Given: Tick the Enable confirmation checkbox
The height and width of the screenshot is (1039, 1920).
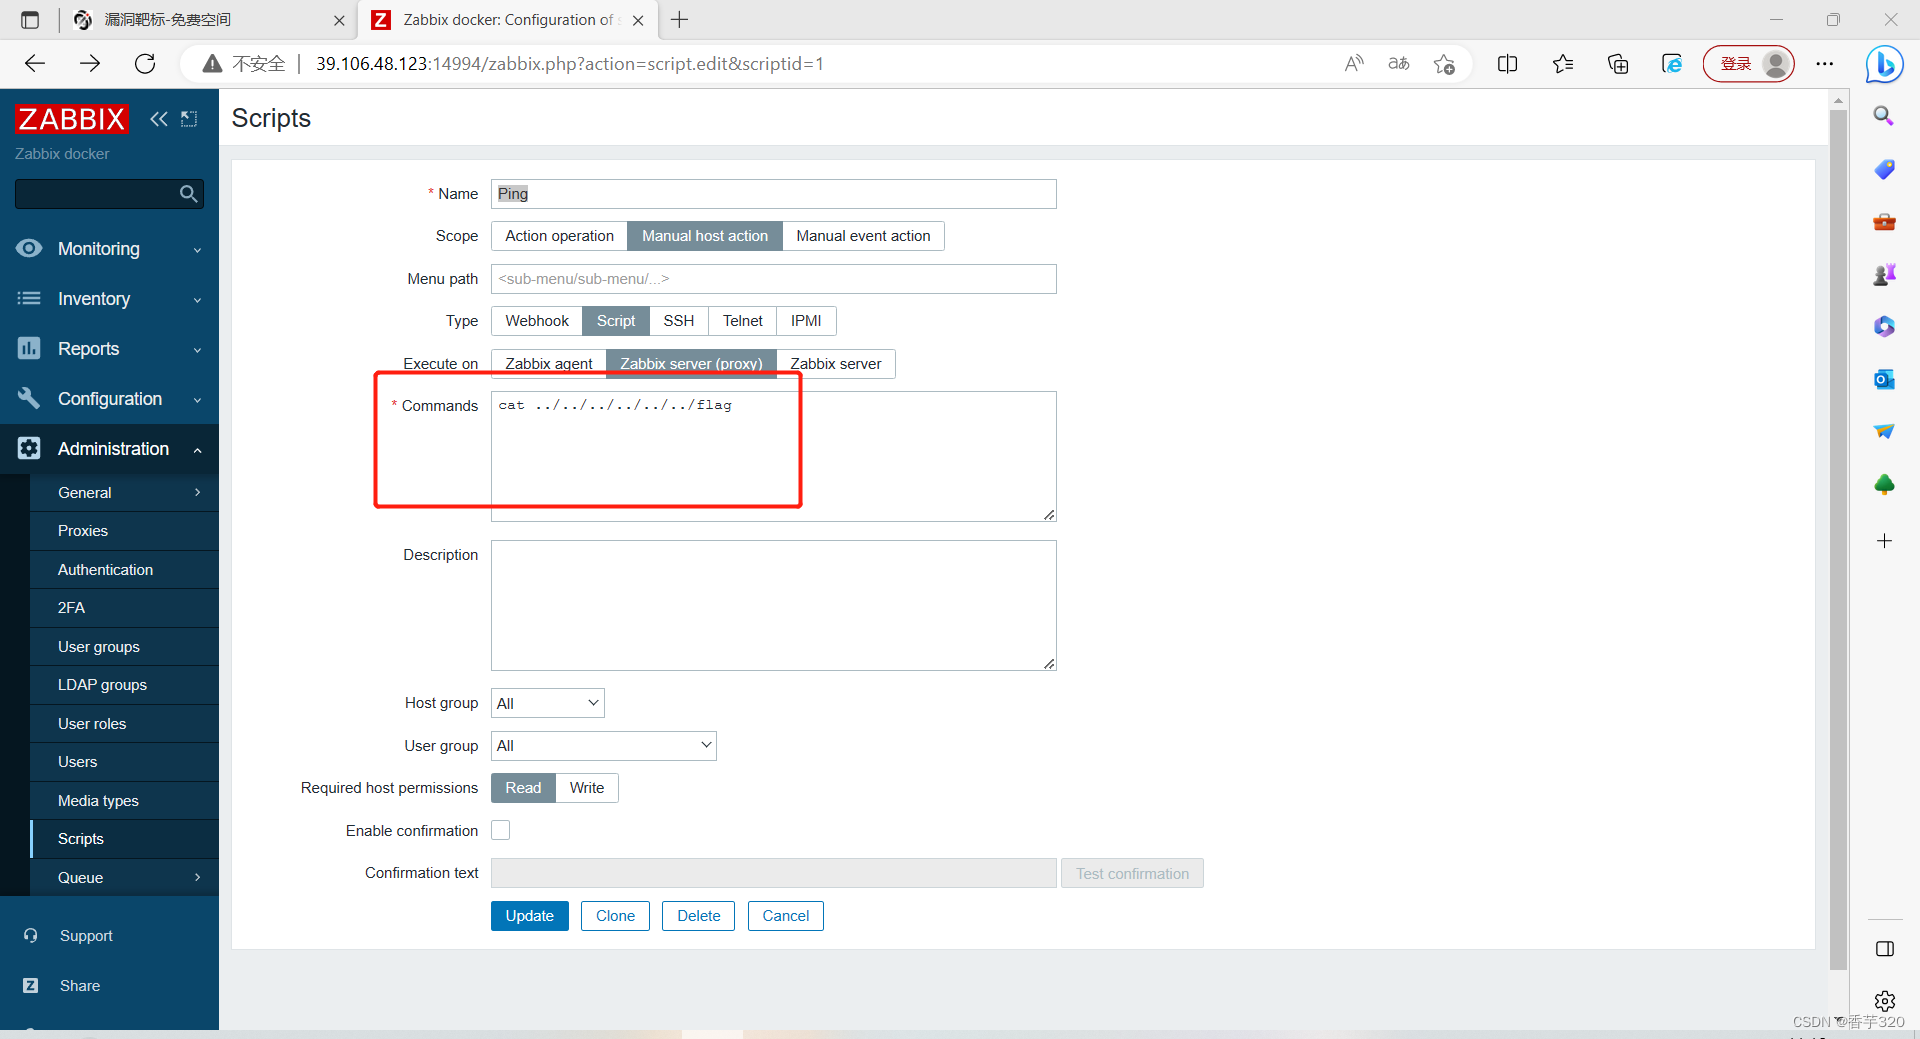Looking at the screenshot, I should point(501,830).
